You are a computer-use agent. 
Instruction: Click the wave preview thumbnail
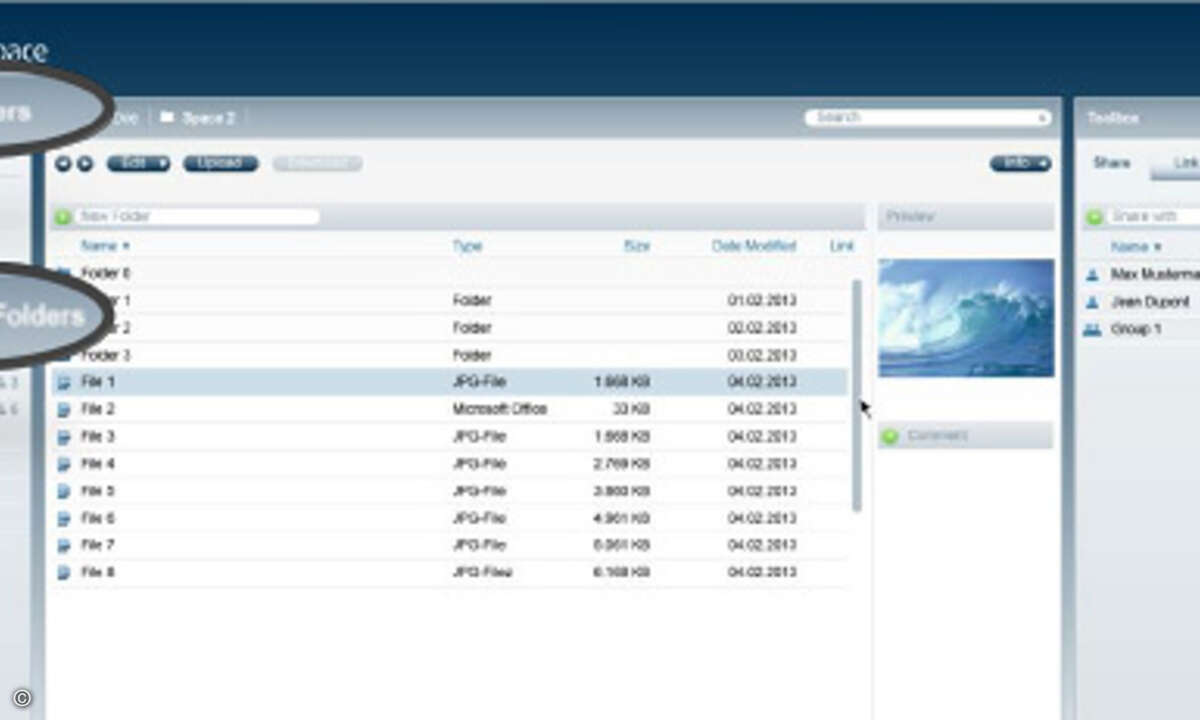click(966, 318)
